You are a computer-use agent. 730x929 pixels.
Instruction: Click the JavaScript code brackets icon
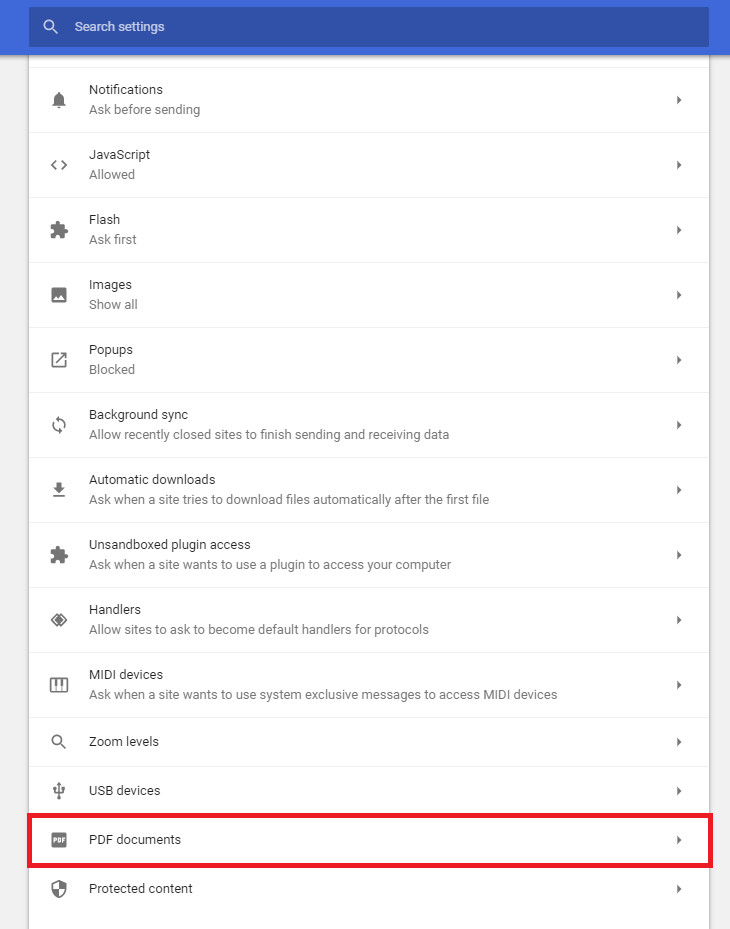(x=59, y=165)
